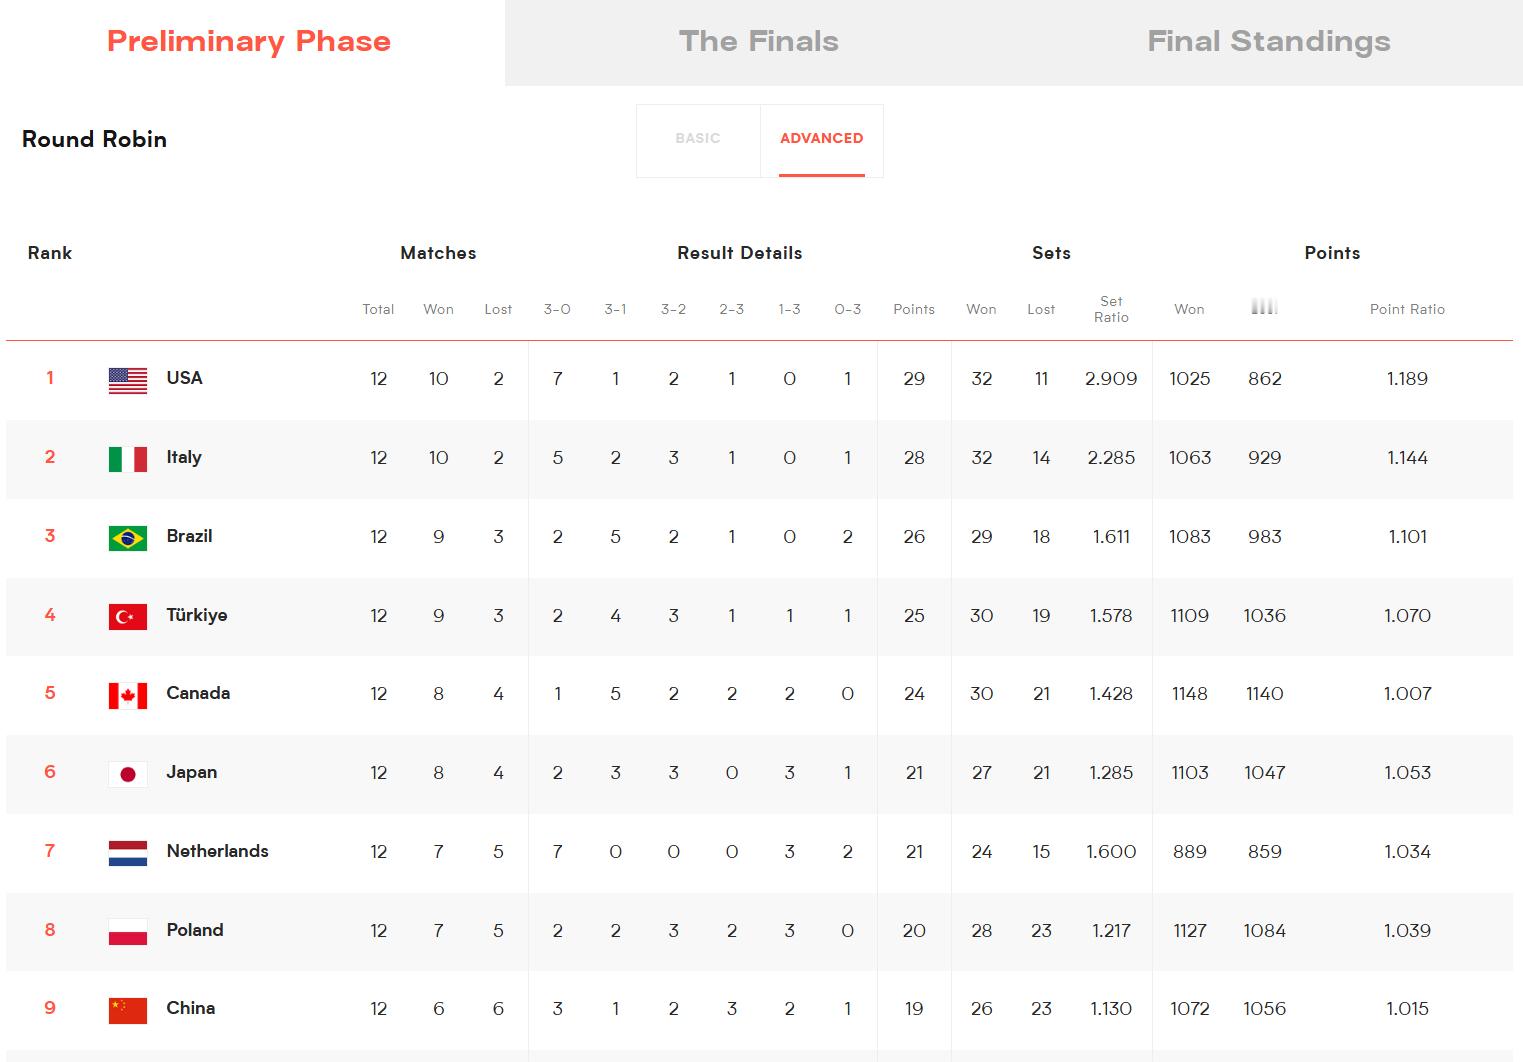Open the Preliminary Phase tab
Screen dimensions: 1523x1062
click(249, 42)
